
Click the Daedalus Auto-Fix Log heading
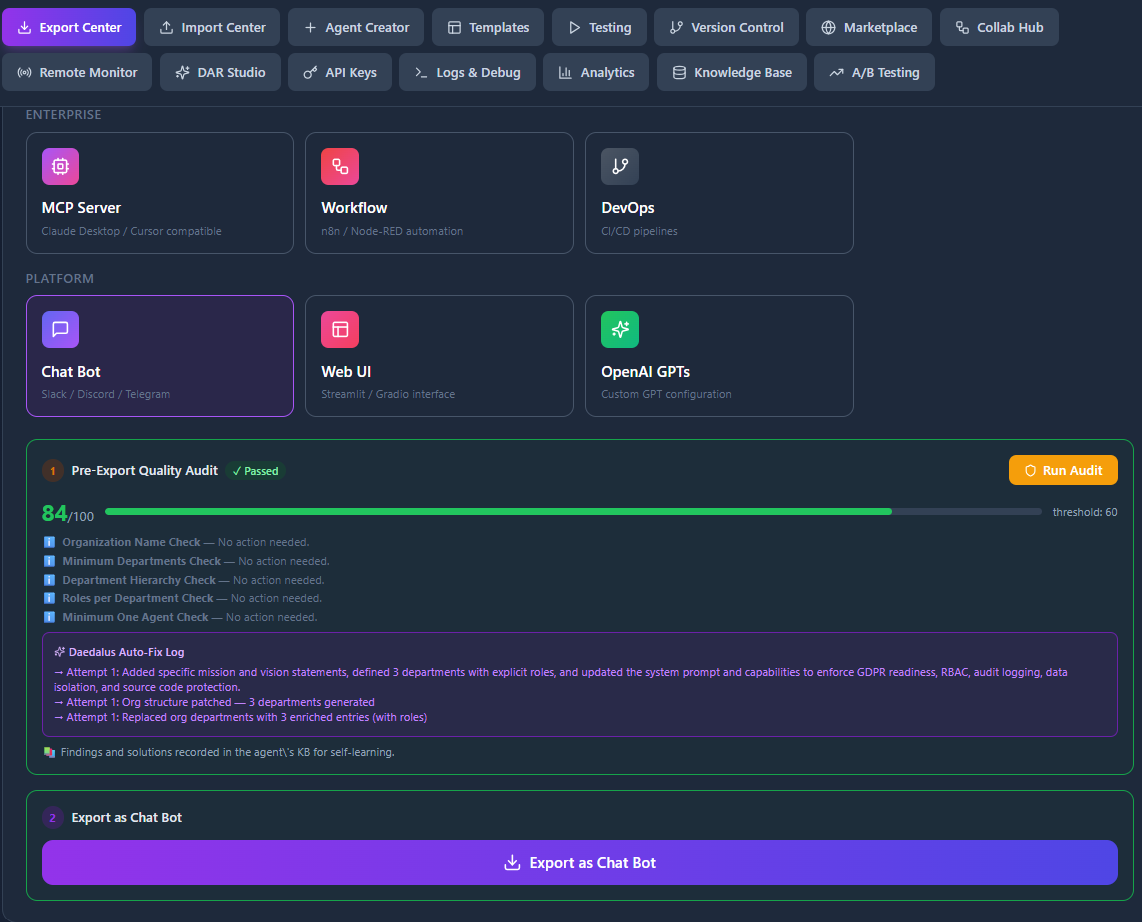pyautogui.click(x=126, y=652)
